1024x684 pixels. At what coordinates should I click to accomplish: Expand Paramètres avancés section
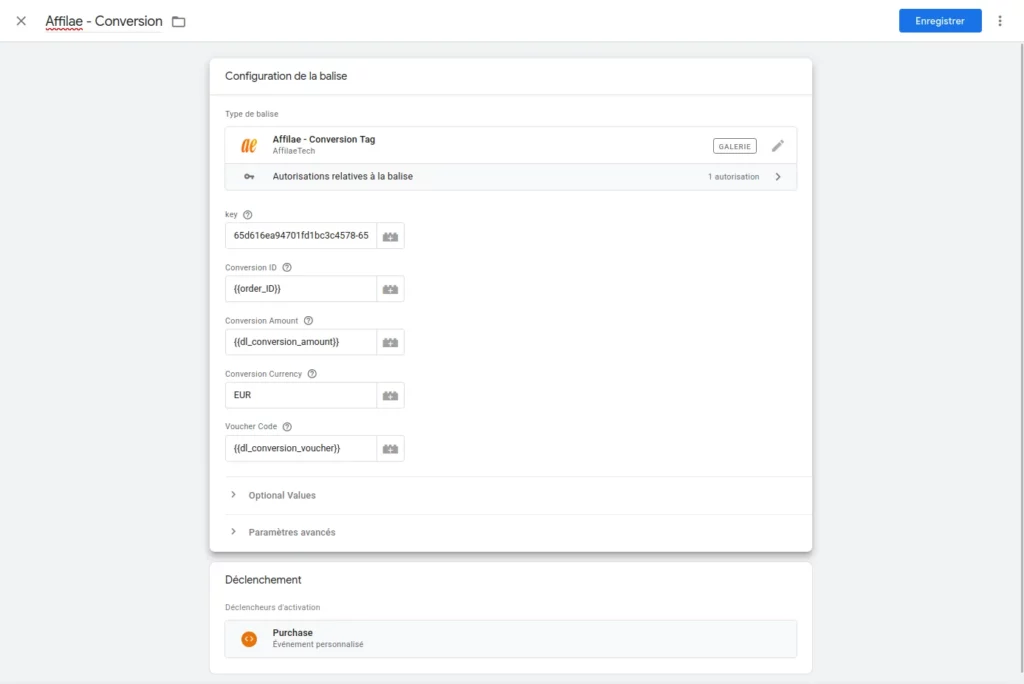[291, 532]
